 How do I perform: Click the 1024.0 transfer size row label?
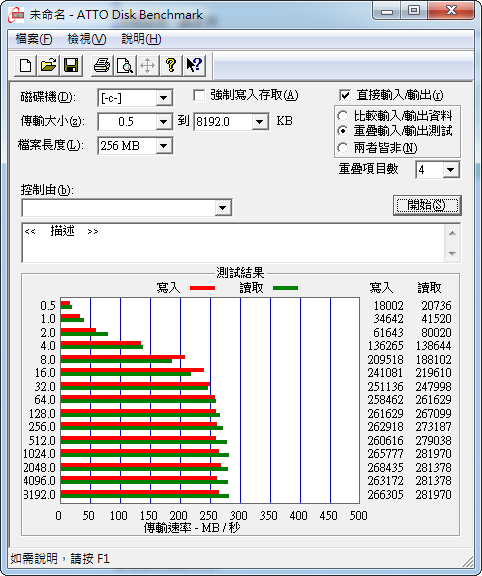[x=39, y=454]
